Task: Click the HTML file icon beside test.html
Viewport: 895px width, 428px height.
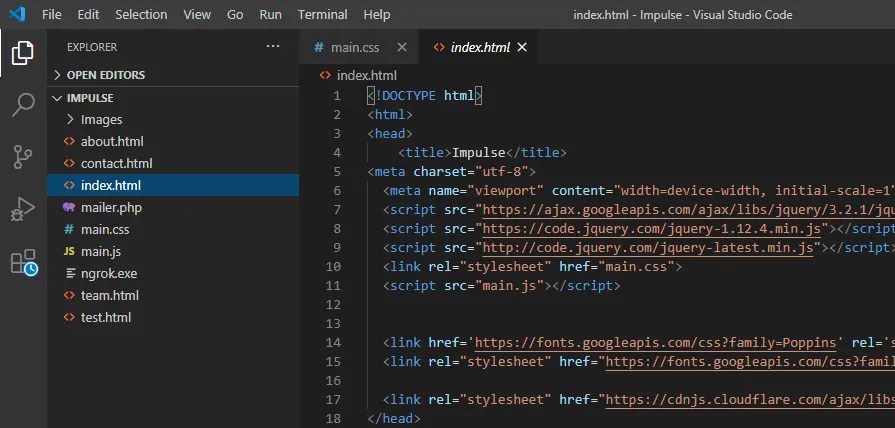Action: click(69, 317)
